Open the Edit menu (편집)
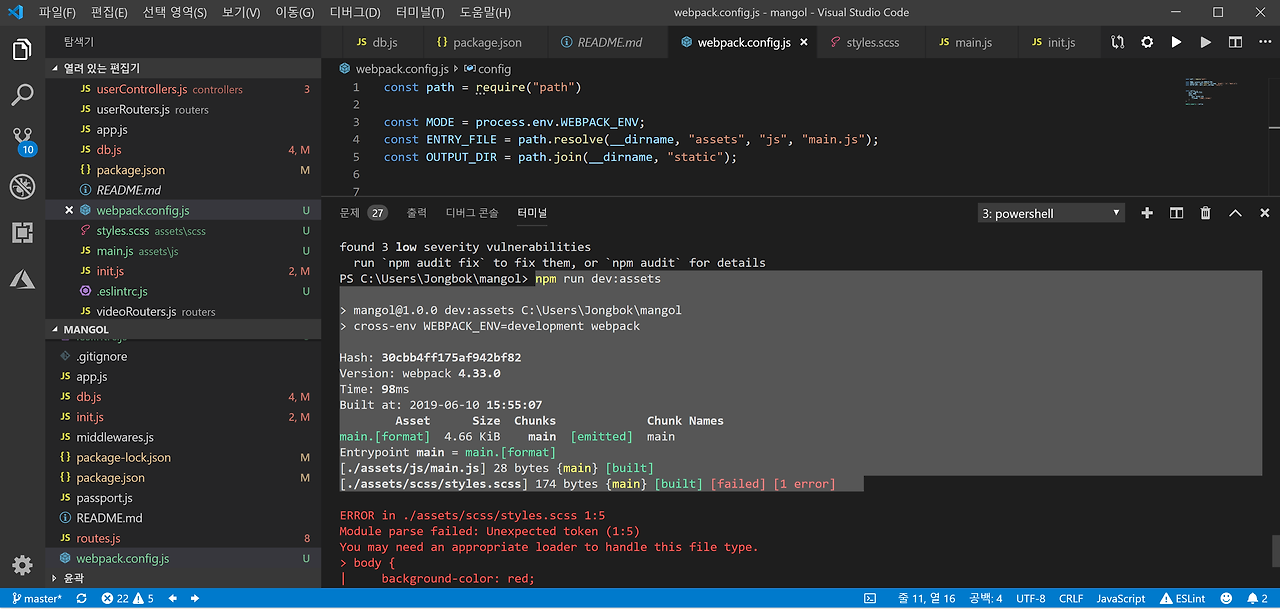1280x609 pixels. click(109, 13)
